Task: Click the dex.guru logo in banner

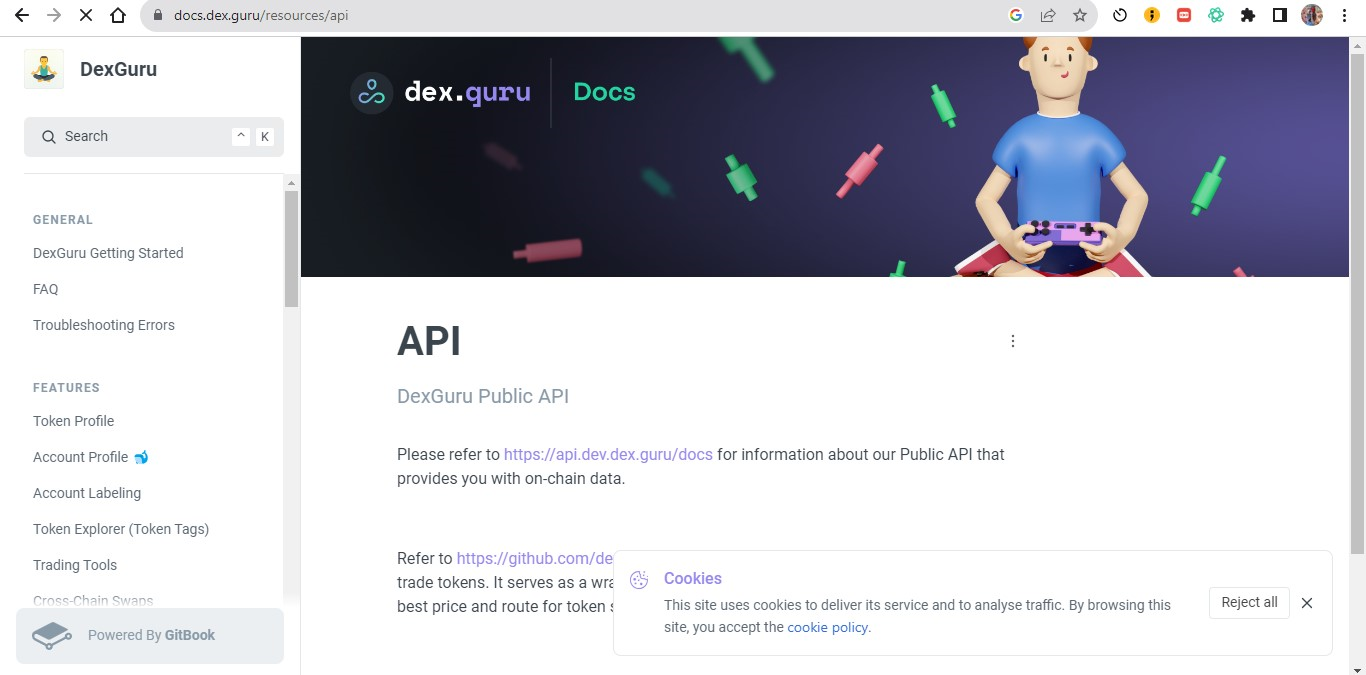Action: pyautogui.click(x=441, y=93)
